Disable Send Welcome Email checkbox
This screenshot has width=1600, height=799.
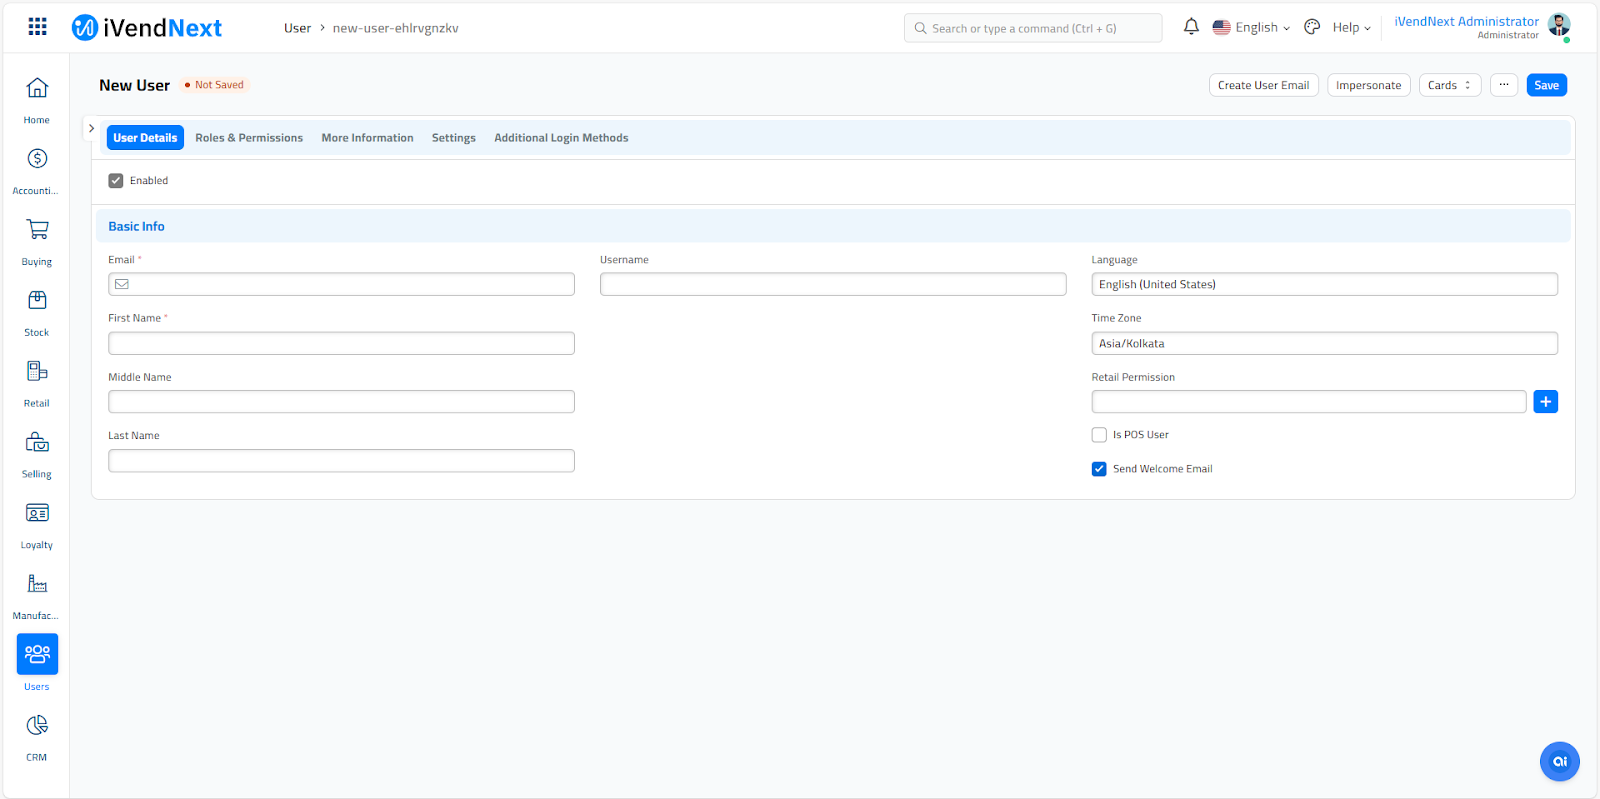[x=1099, y=469]
